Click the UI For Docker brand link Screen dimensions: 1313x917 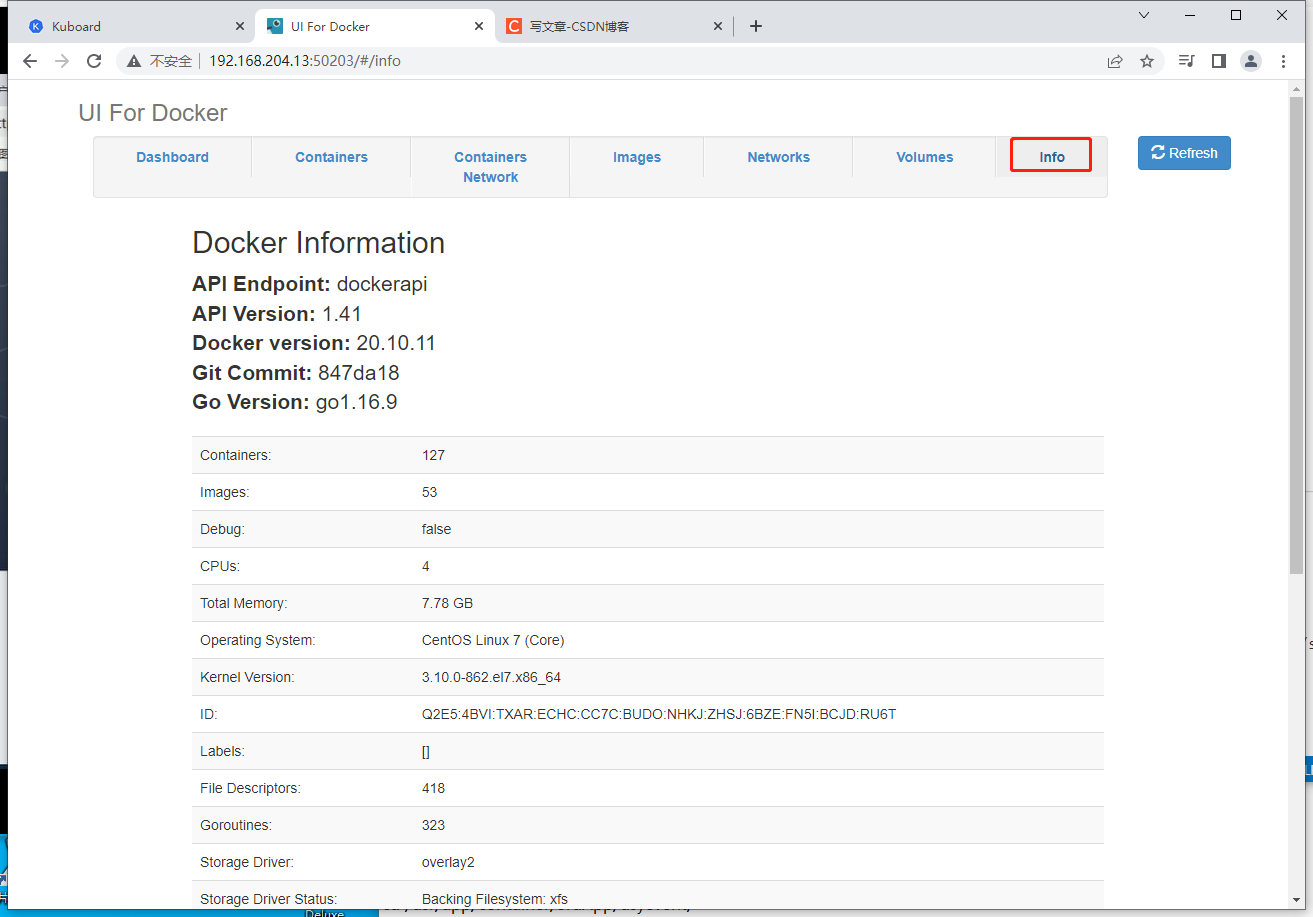click(x=153, y=113)
